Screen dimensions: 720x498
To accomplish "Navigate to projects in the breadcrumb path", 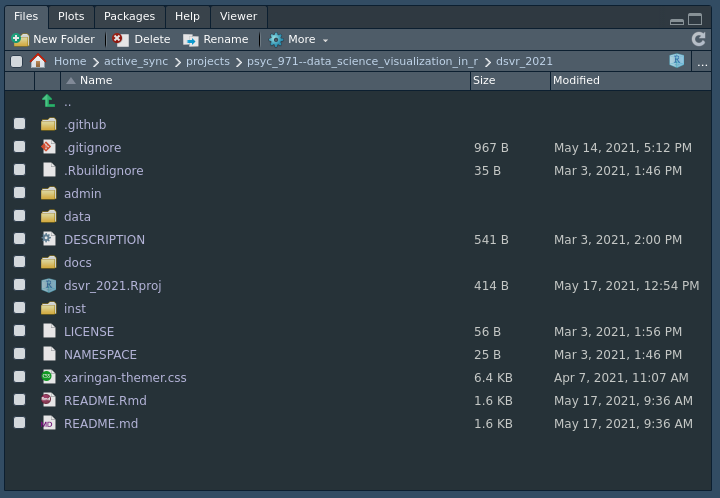I will tap(207, 61).
